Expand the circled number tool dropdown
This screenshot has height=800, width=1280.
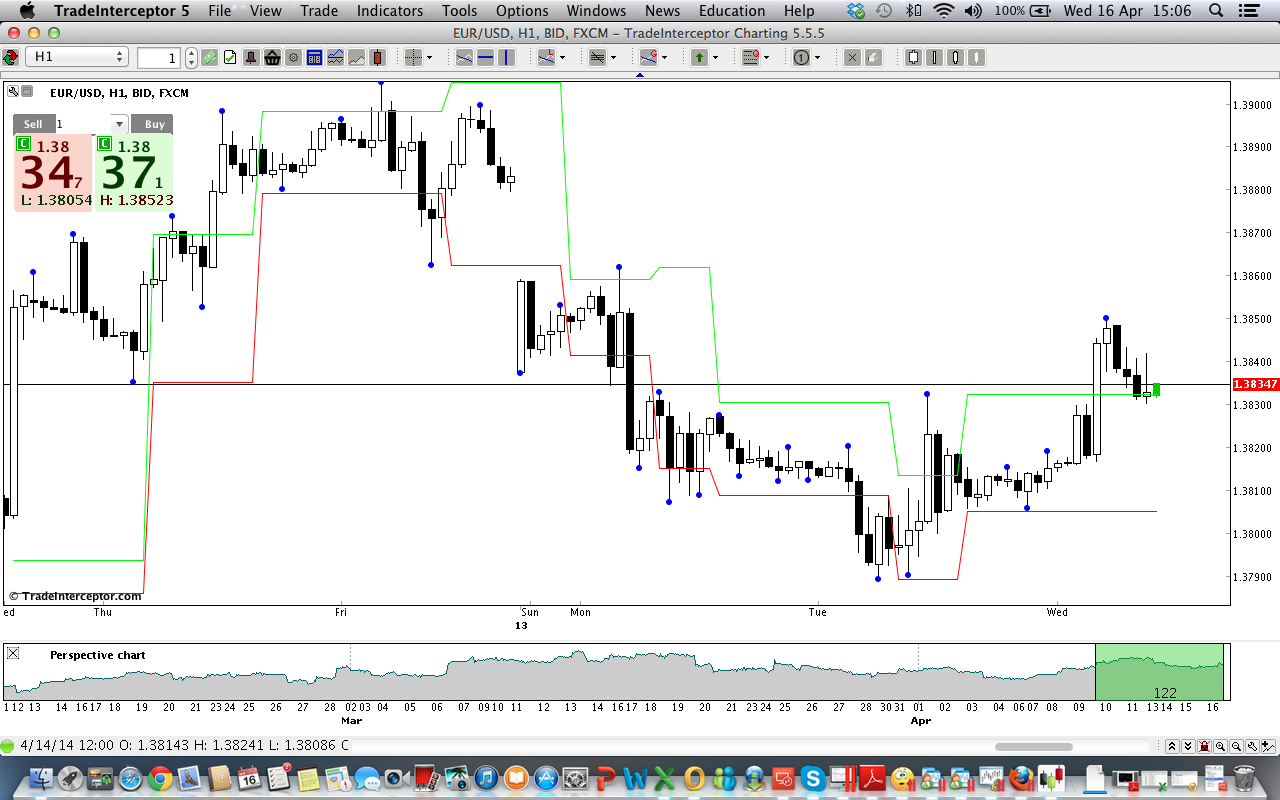(x=818, y=57)
